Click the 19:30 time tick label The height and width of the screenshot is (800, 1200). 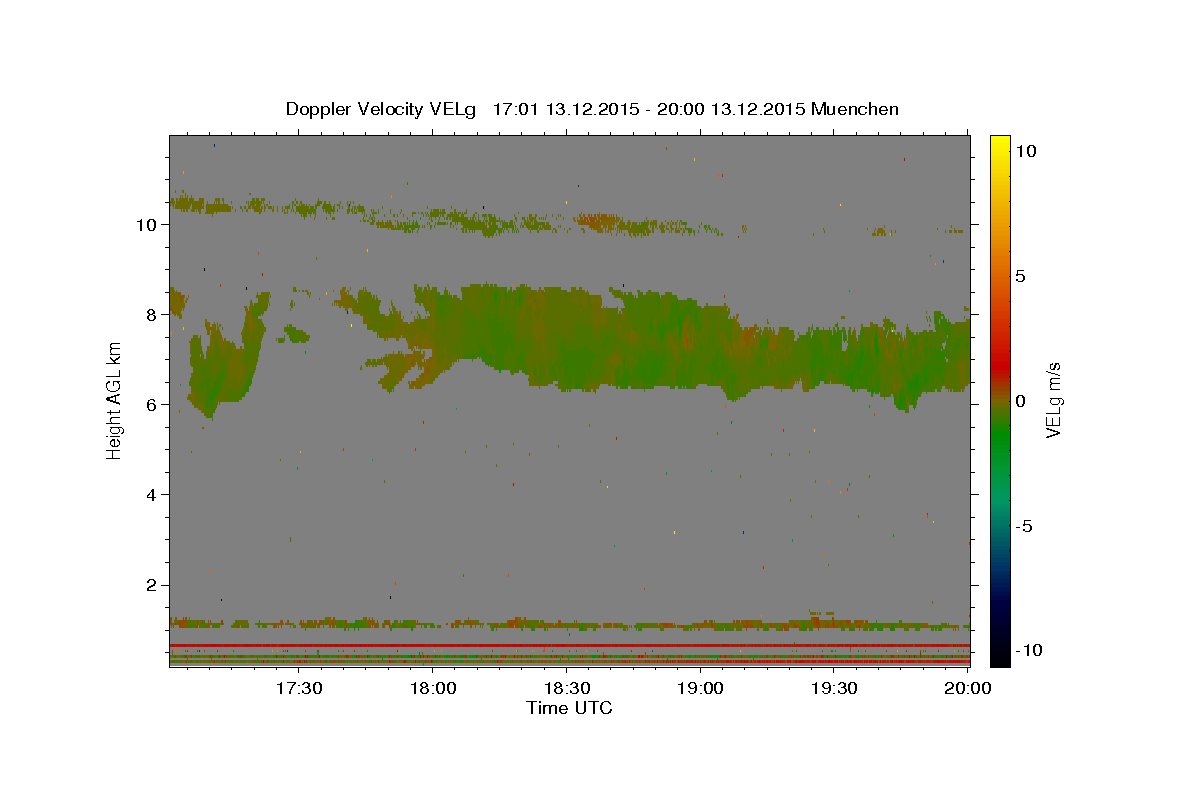834,688
